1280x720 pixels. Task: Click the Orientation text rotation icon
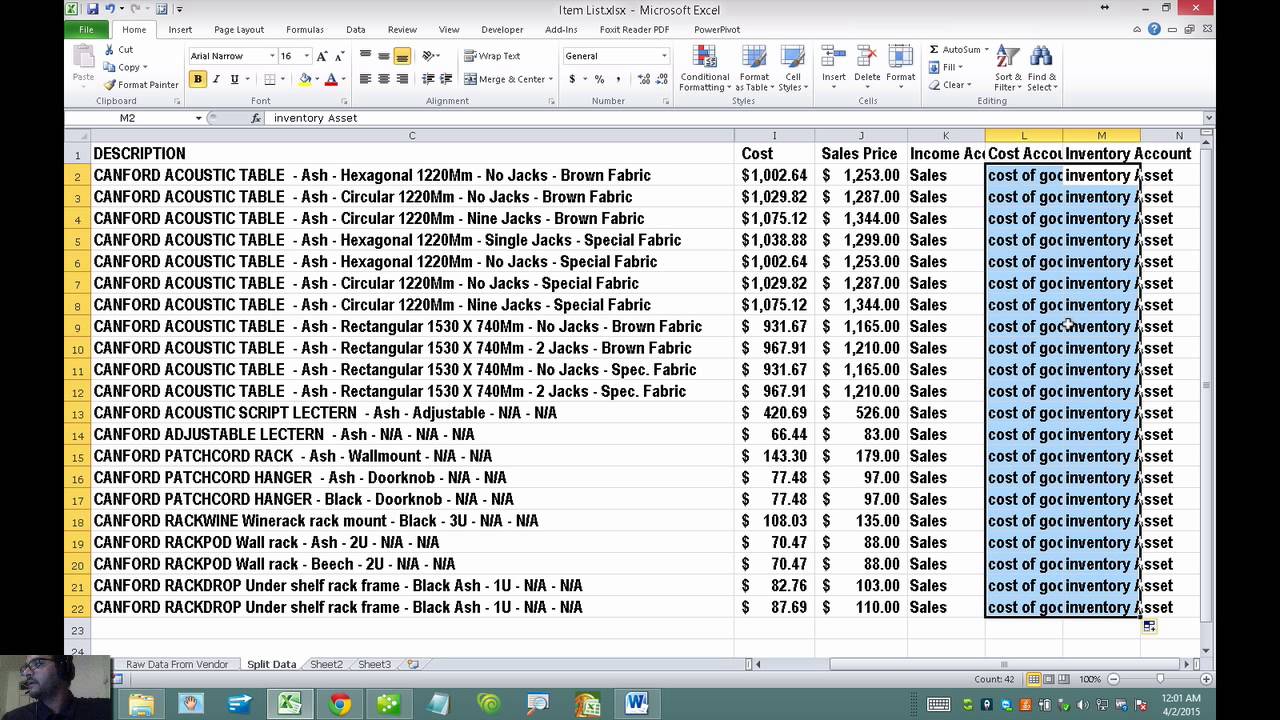pyautogui.click(x=429, y=56)
